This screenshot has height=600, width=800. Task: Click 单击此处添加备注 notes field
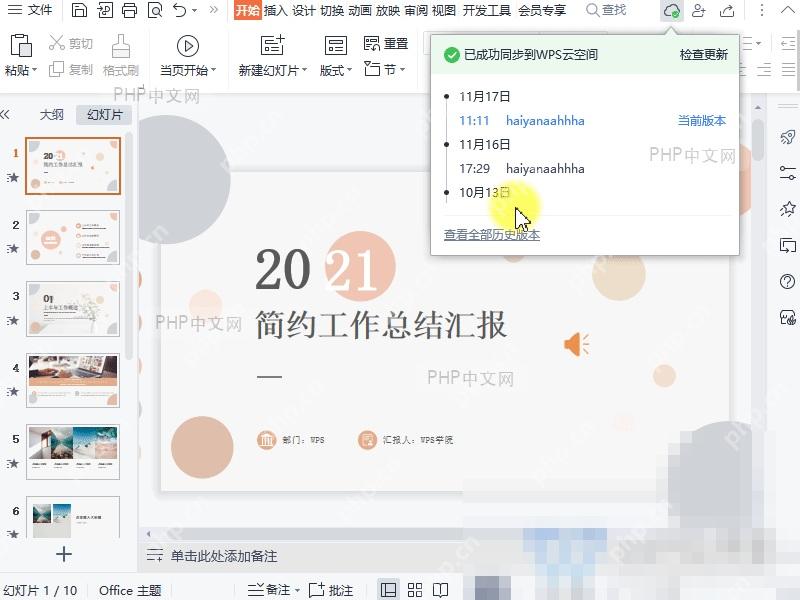pyautogui.click(x=224, y=556)
